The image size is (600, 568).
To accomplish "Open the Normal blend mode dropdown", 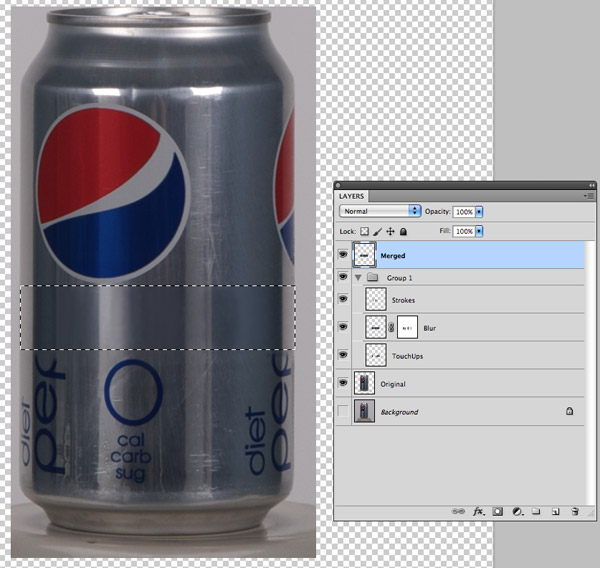I will [380, 211].
